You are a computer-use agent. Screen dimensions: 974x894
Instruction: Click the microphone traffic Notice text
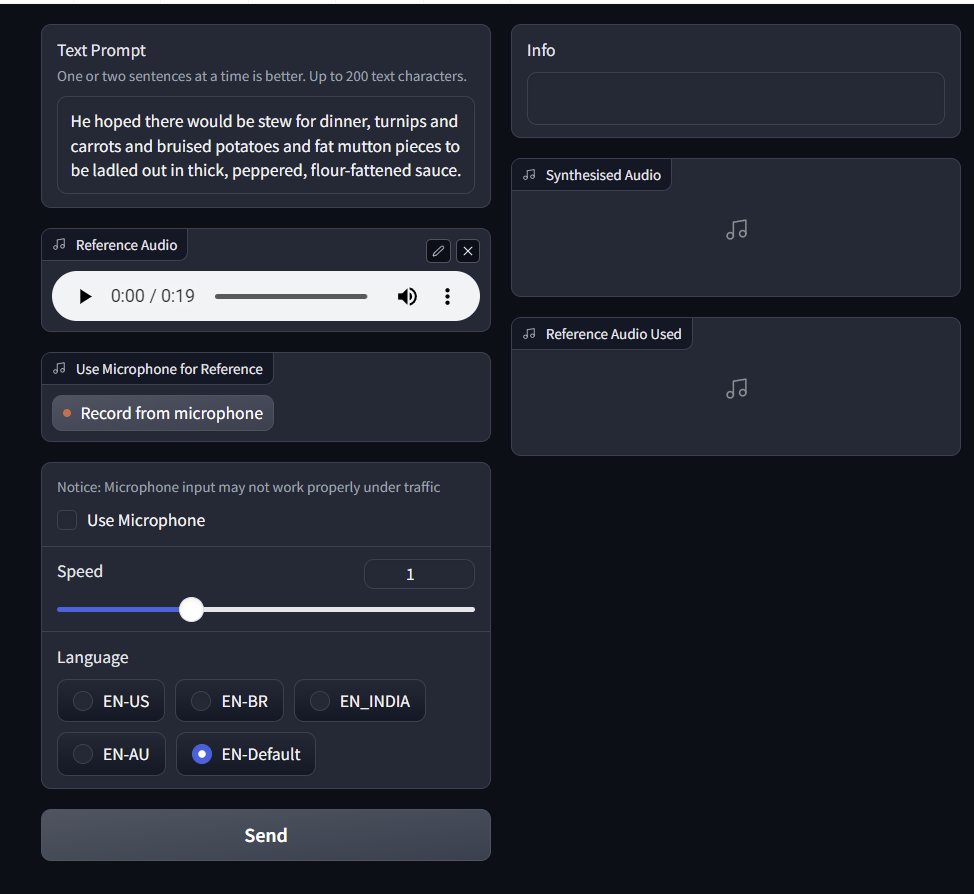pos(248,487)
